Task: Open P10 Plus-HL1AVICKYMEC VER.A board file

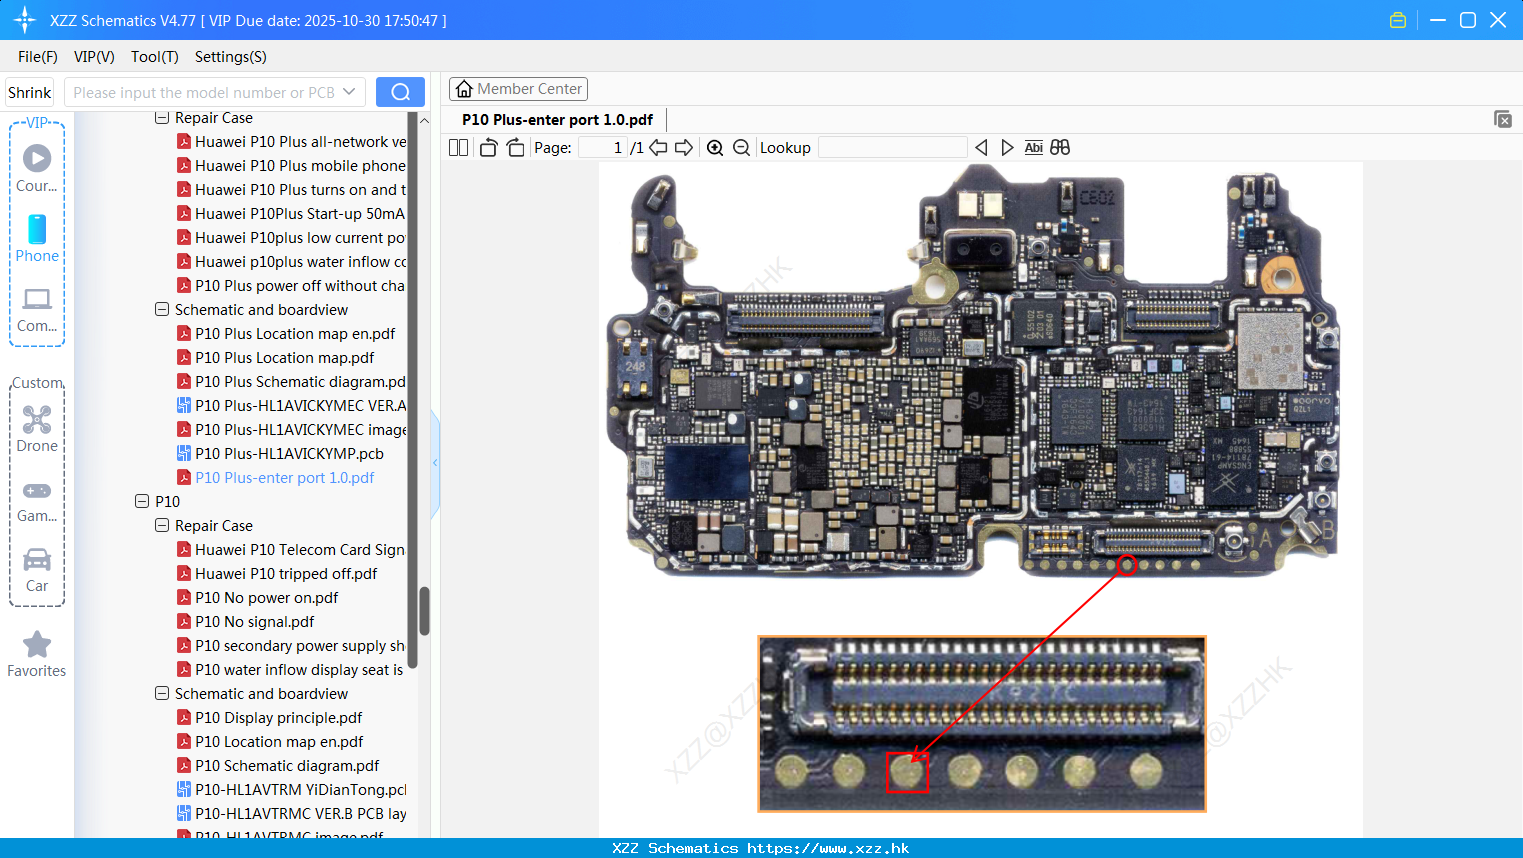Action: 291,406
